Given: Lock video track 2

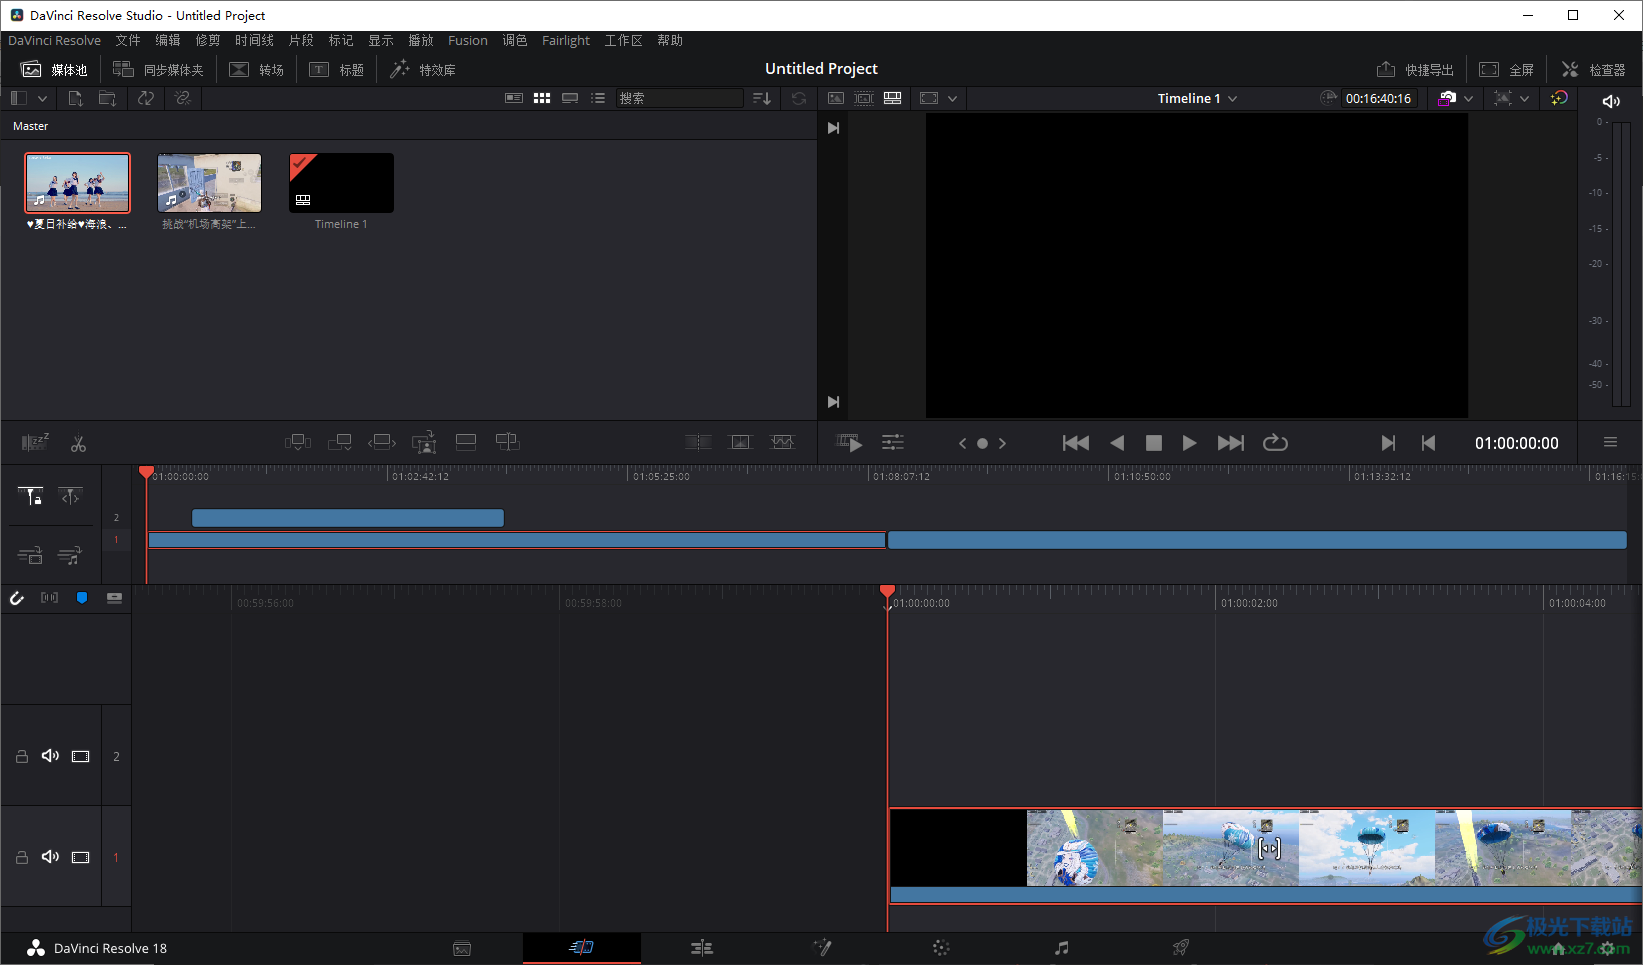Looking at the screenshot, I should [x=21, y=756].
